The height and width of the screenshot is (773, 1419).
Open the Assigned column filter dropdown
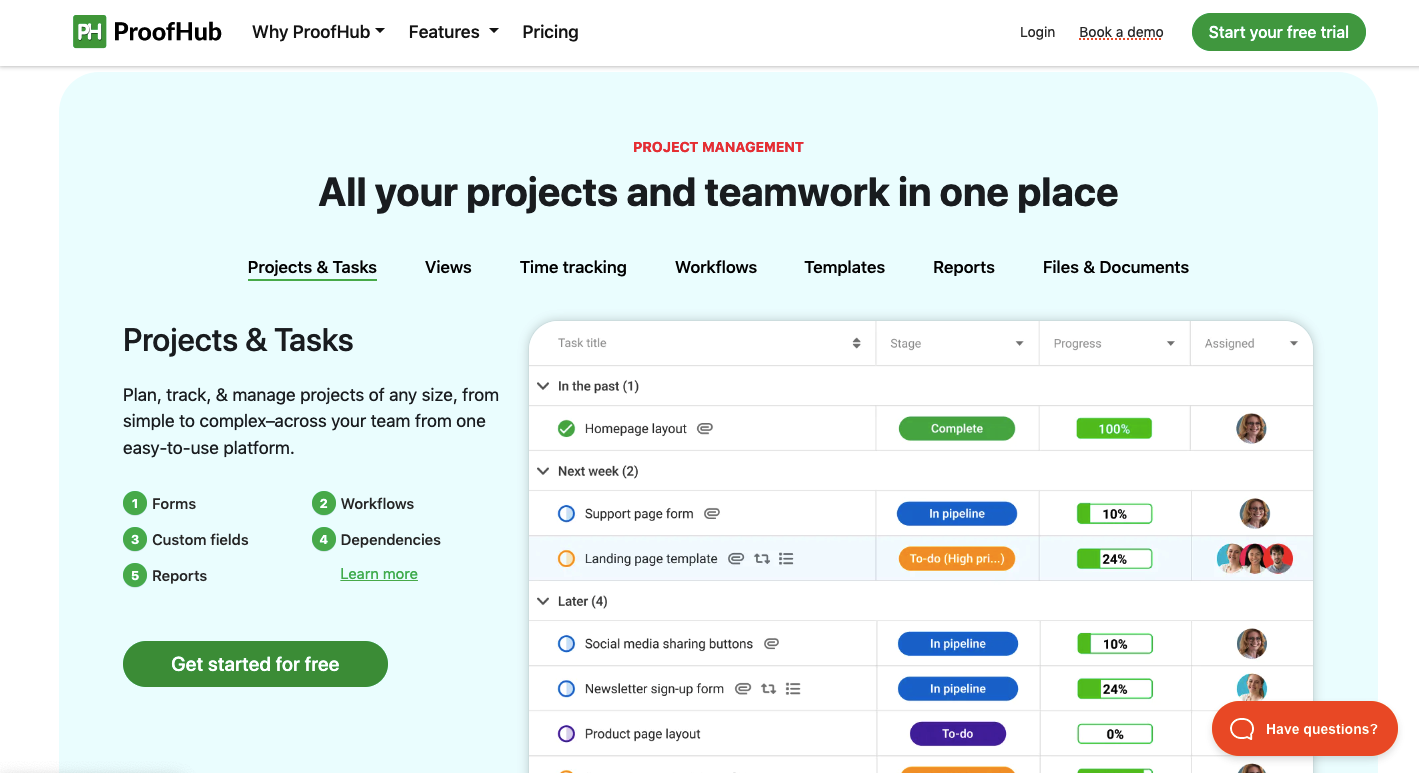click(1293, 344)
